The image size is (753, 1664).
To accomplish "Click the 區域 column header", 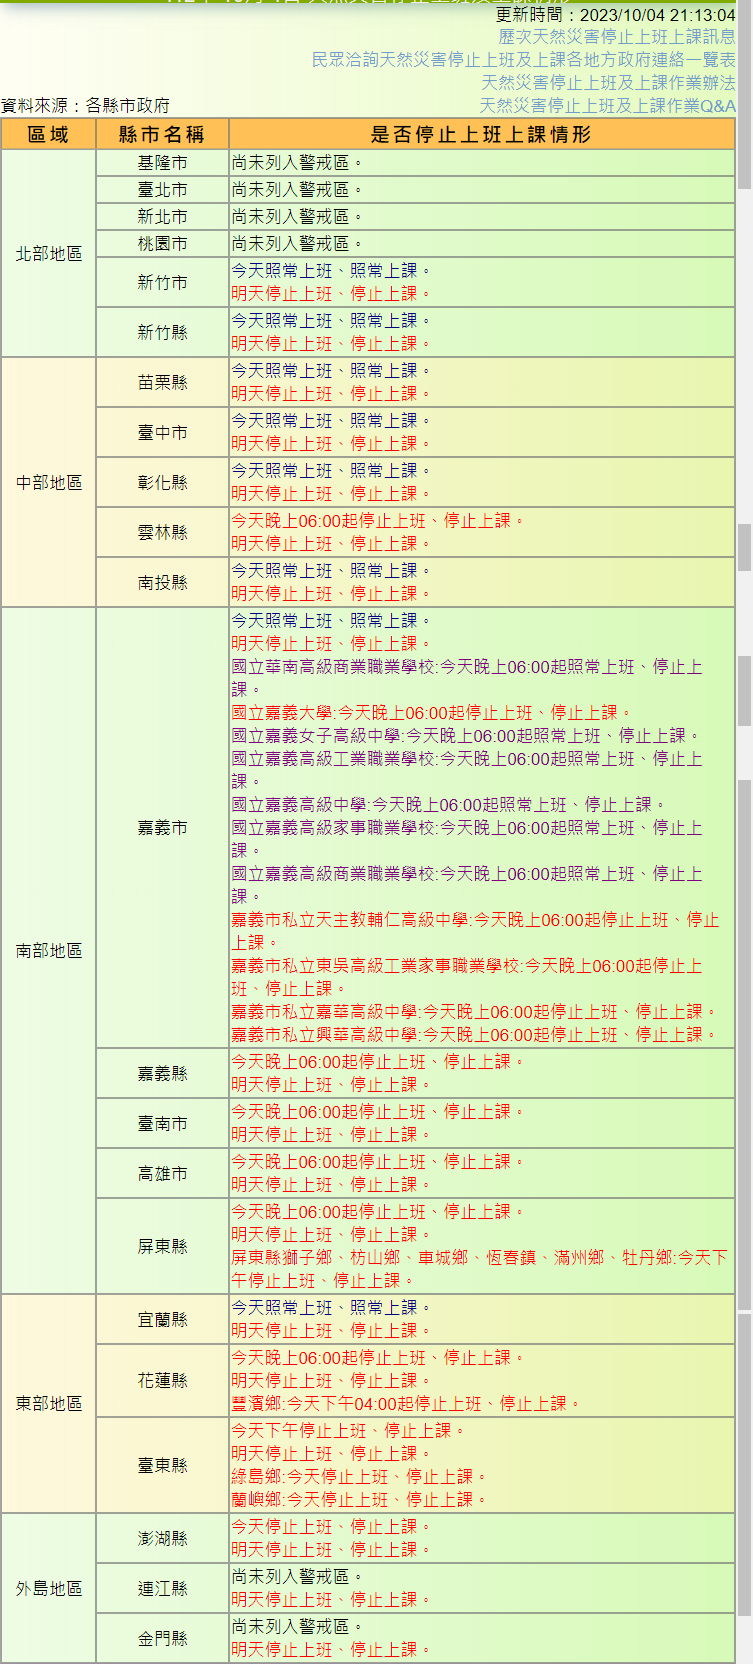I will (48, 134).
